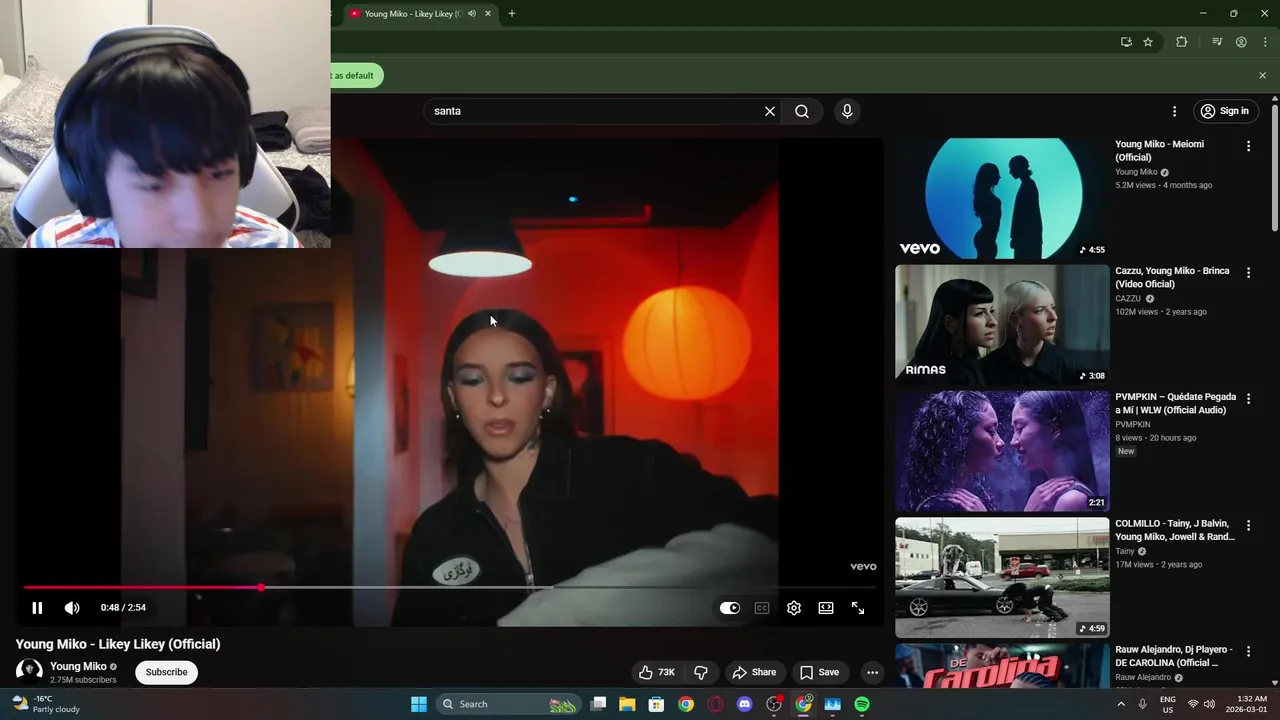1280x720 pixels.
Task: Toggle autoplay switch in player
Action: tap(730, 608)
